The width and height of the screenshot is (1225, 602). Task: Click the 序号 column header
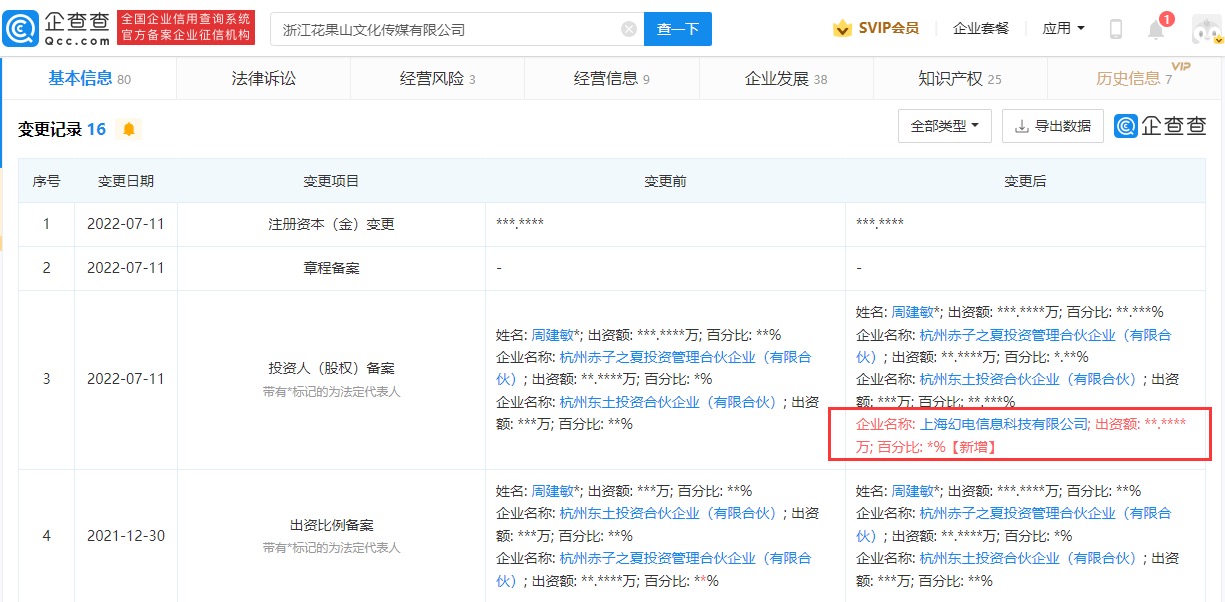point(46,181)
